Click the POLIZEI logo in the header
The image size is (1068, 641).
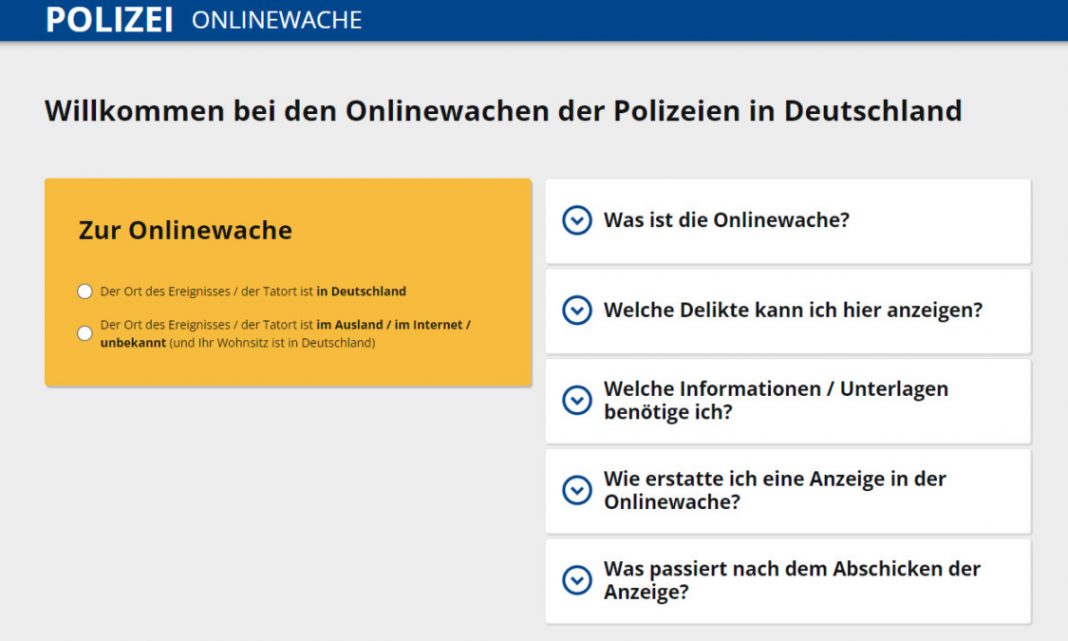pyautogui.click(x=109, y=20)
